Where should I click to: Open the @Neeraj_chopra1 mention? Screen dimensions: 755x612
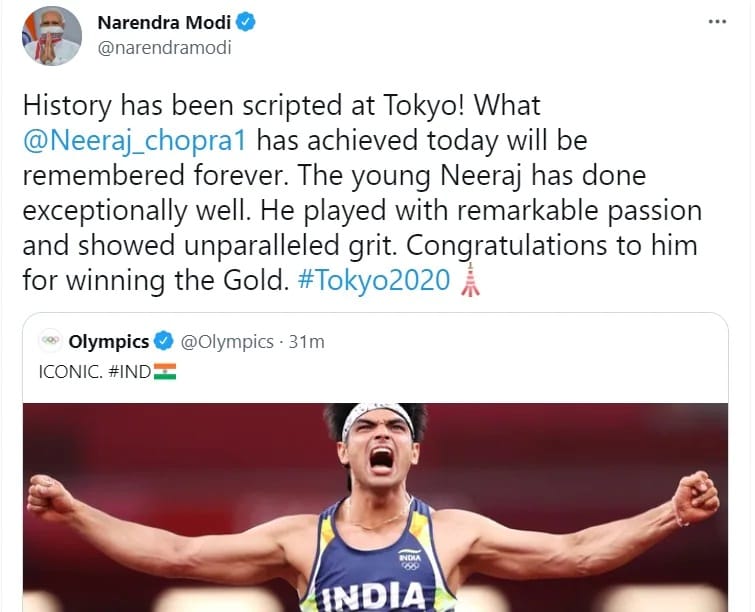(135, 141)
